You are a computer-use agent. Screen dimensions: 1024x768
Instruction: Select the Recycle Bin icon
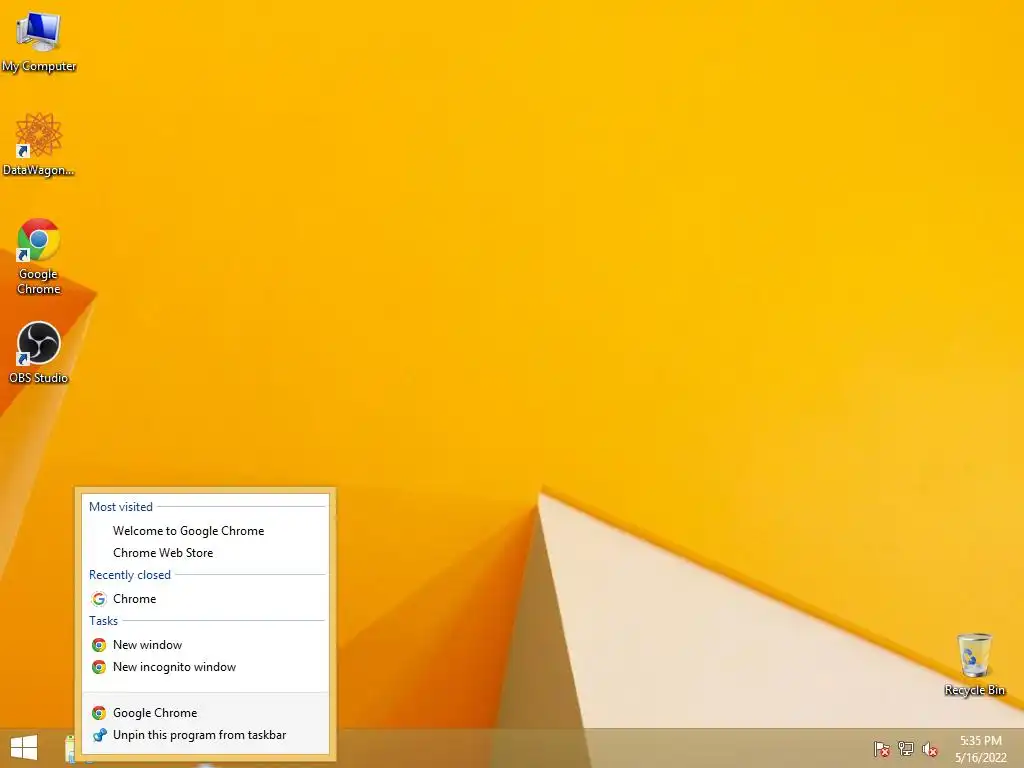974,664
